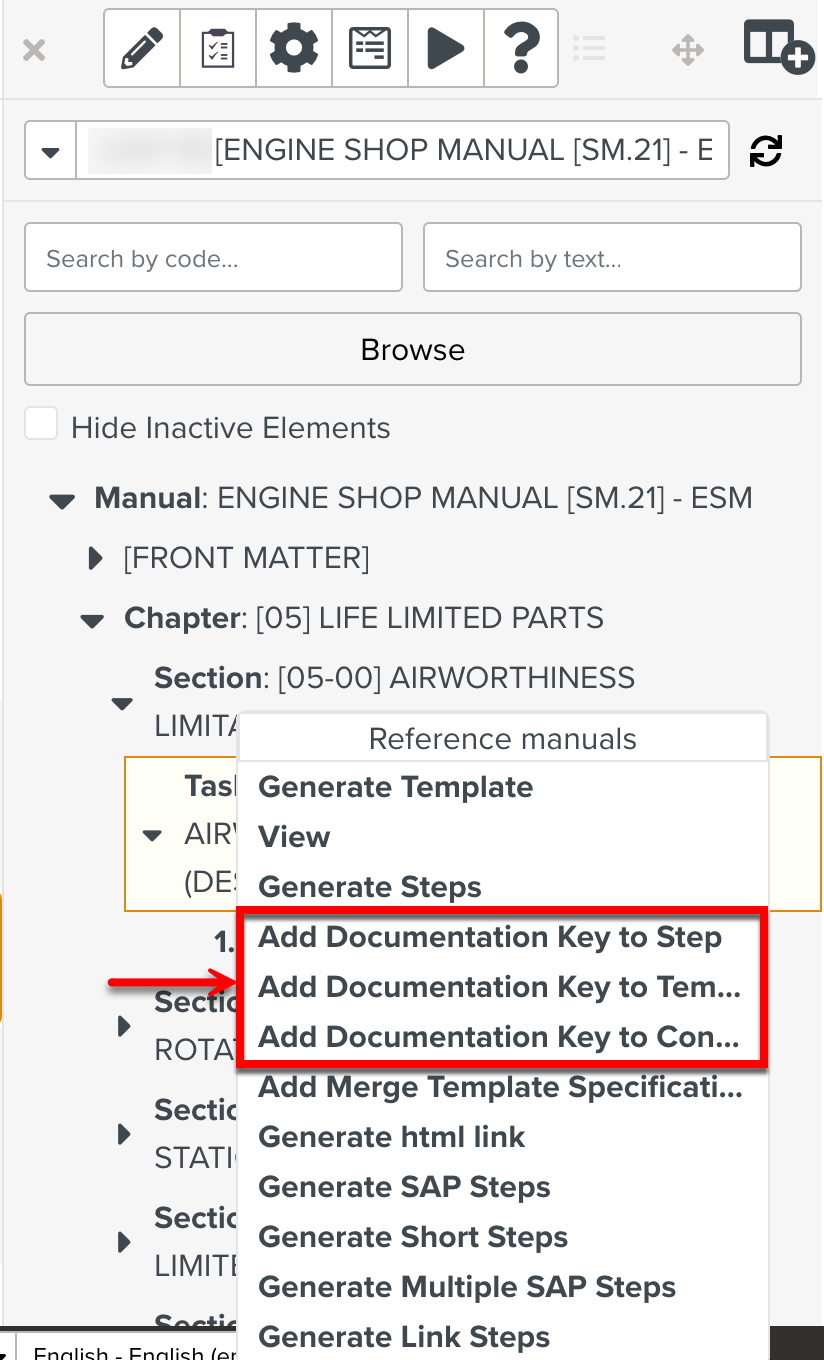Click the list view icon
This screenshot has height=1360, width=824.
[589, 49]
